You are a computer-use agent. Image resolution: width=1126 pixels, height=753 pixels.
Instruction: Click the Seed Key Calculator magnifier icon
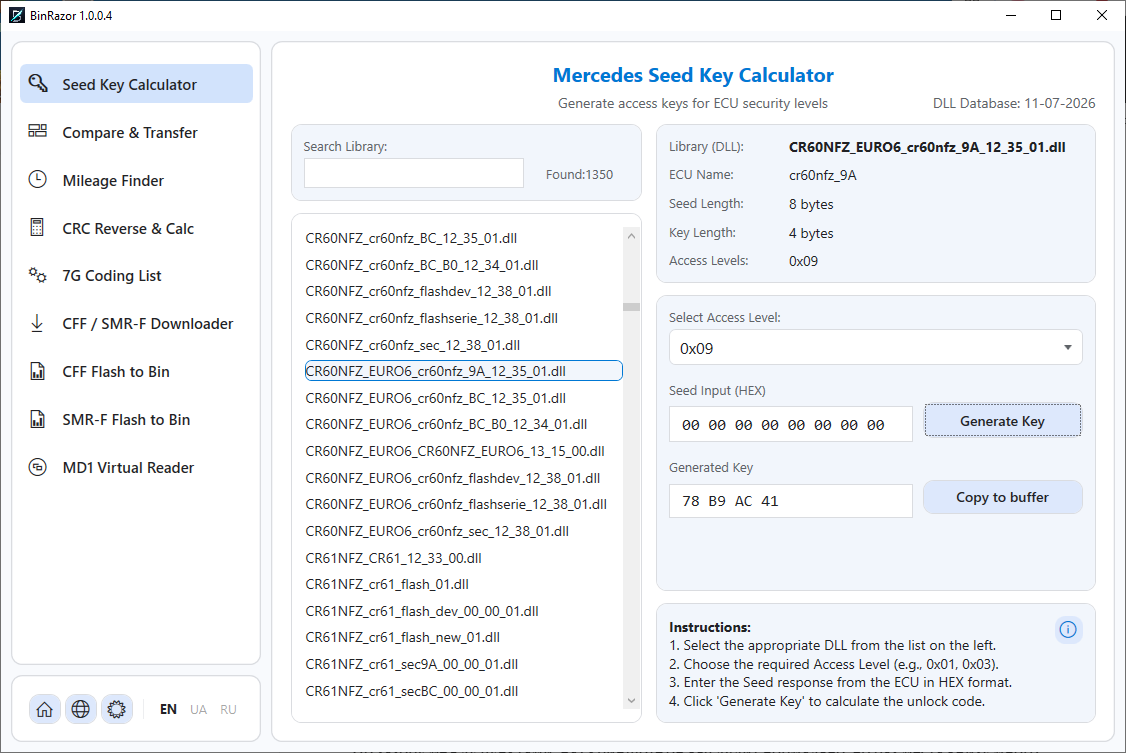click(x=38, y=83)
